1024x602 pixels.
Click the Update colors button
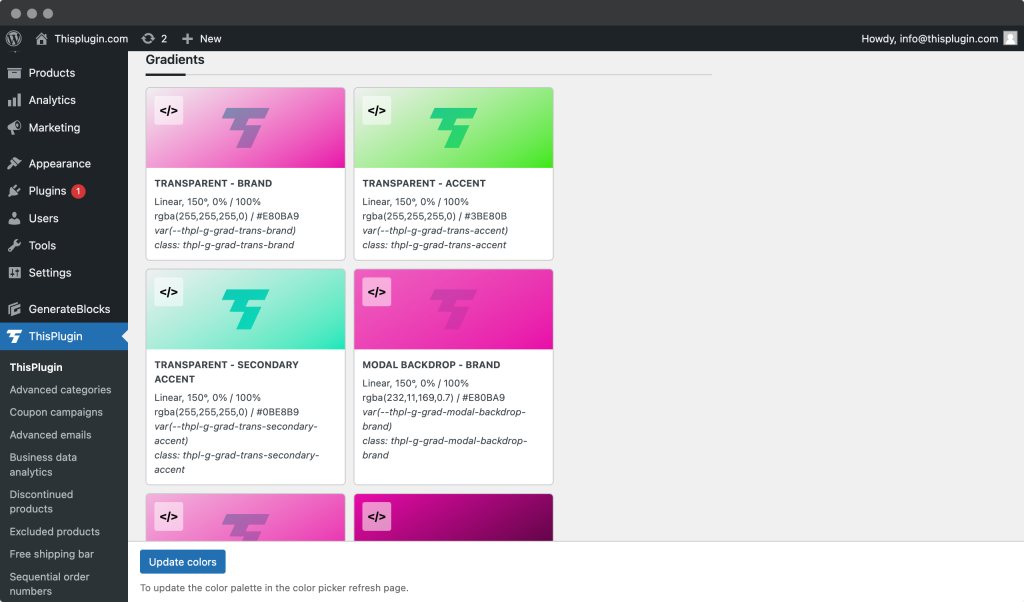pos(182,561)
